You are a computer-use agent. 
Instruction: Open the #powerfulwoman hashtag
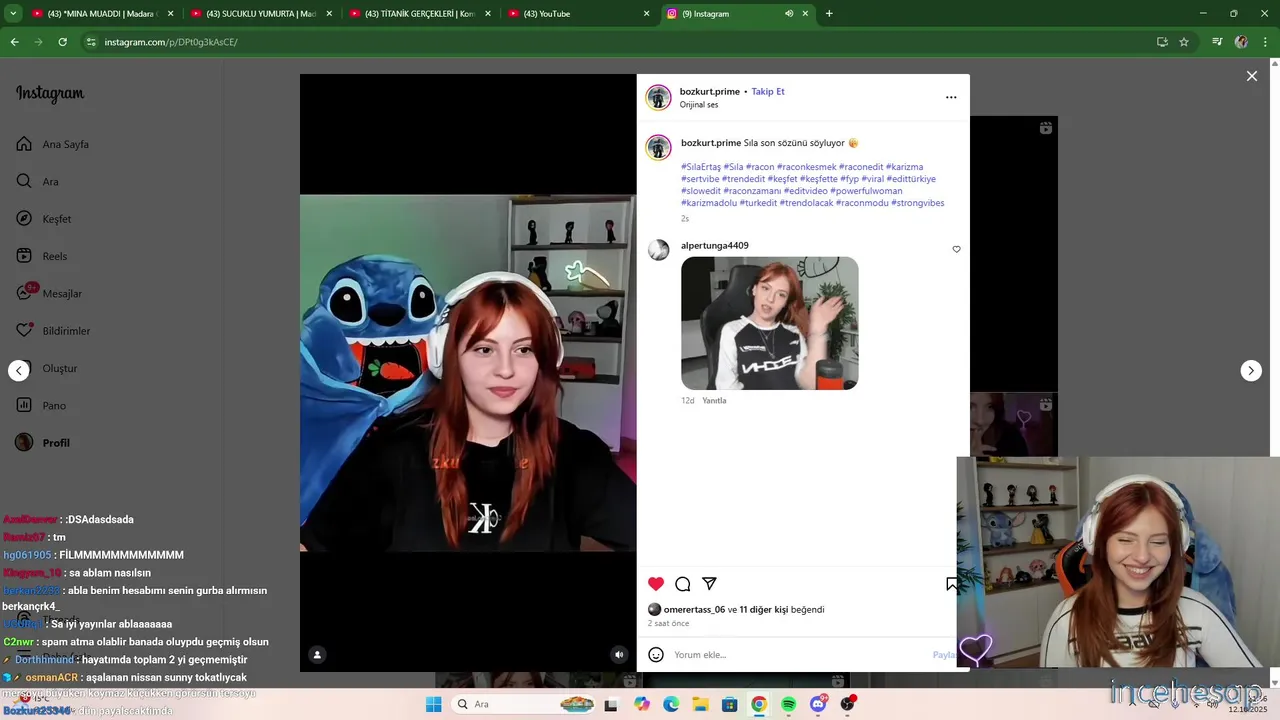pyautogui.click(x=866, y=191)
